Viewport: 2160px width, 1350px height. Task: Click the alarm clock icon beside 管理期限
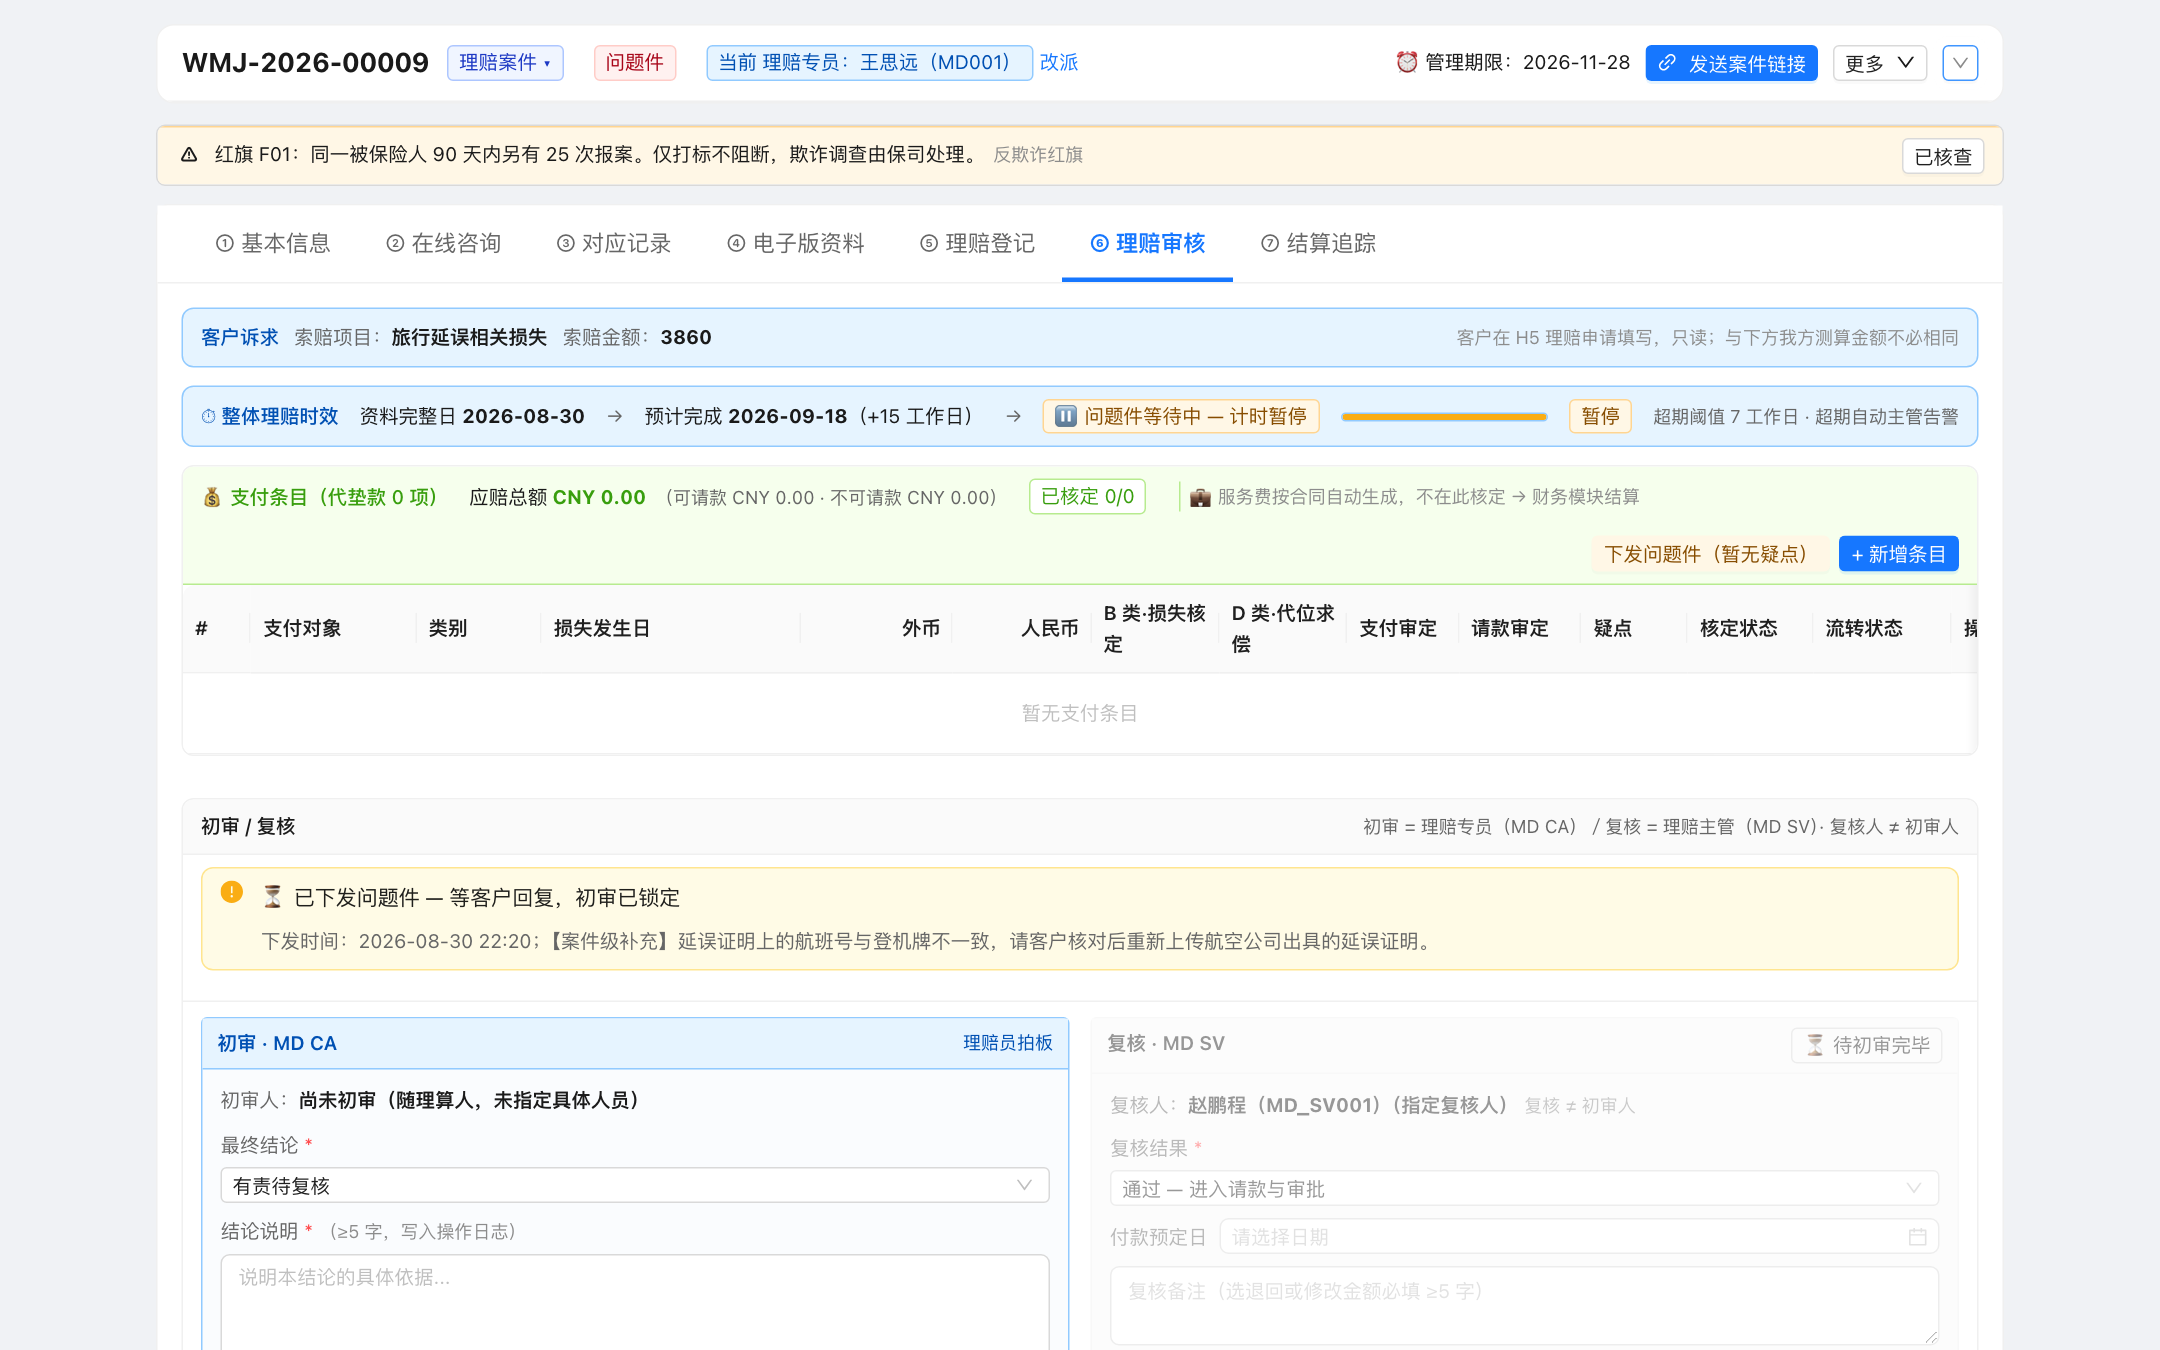pyautogui.click(x=1406, y=62)
